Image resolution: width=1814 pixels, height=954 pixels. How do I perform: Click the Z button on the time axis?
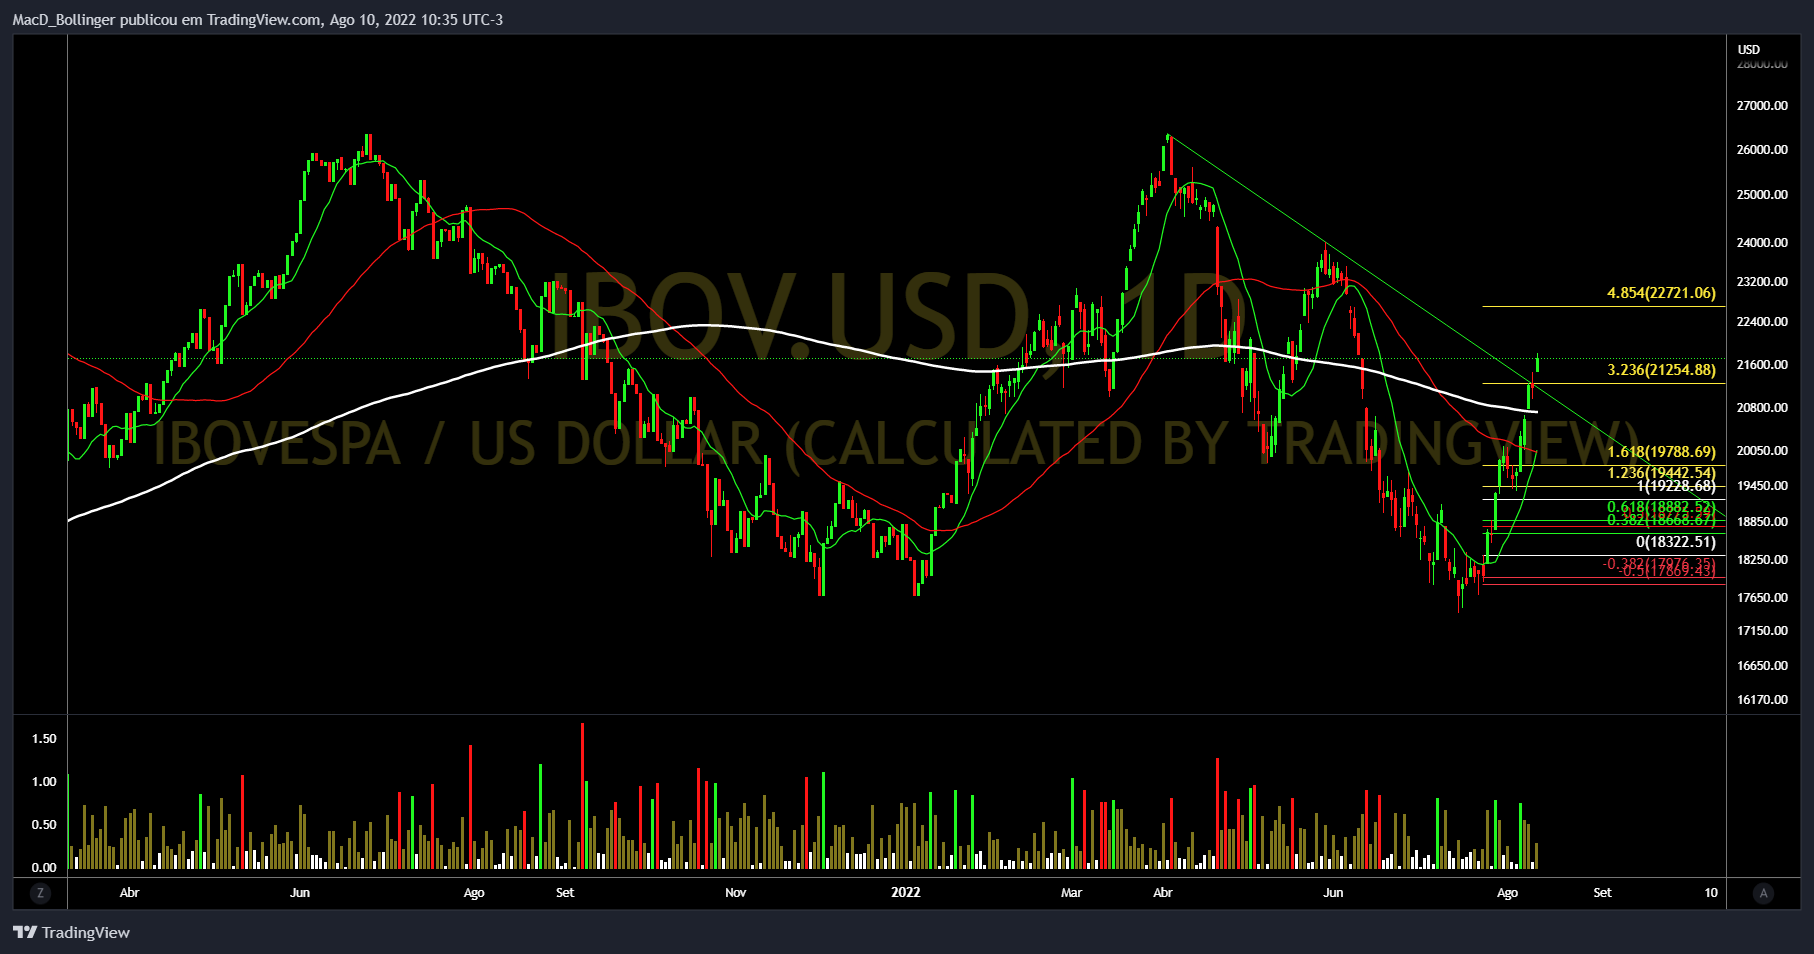coord(40,893)
